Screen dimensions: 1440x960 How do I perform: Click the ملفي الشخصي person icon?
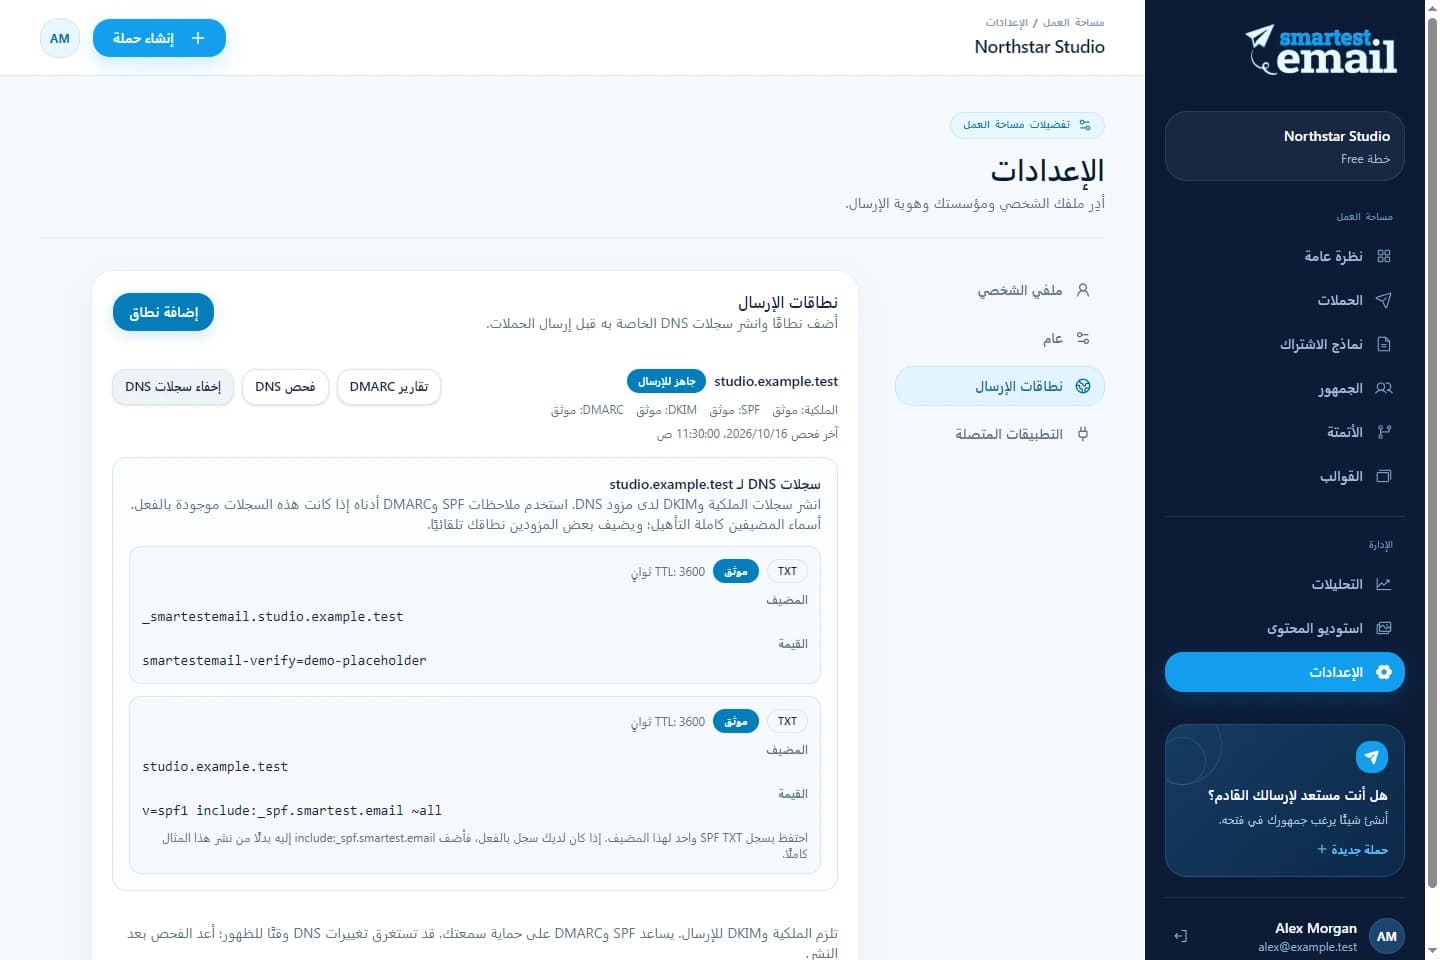[1083, 290]
